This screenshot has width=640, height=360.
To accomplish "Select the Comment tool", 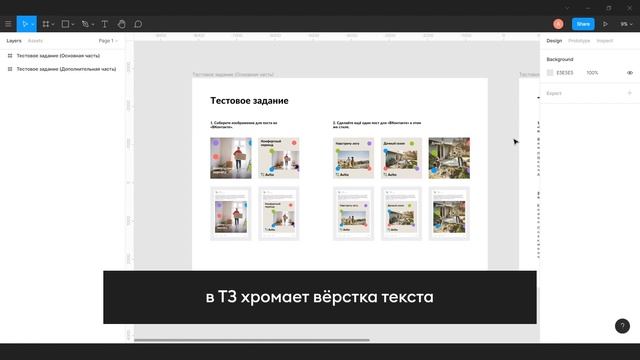I will pos(138,24).
